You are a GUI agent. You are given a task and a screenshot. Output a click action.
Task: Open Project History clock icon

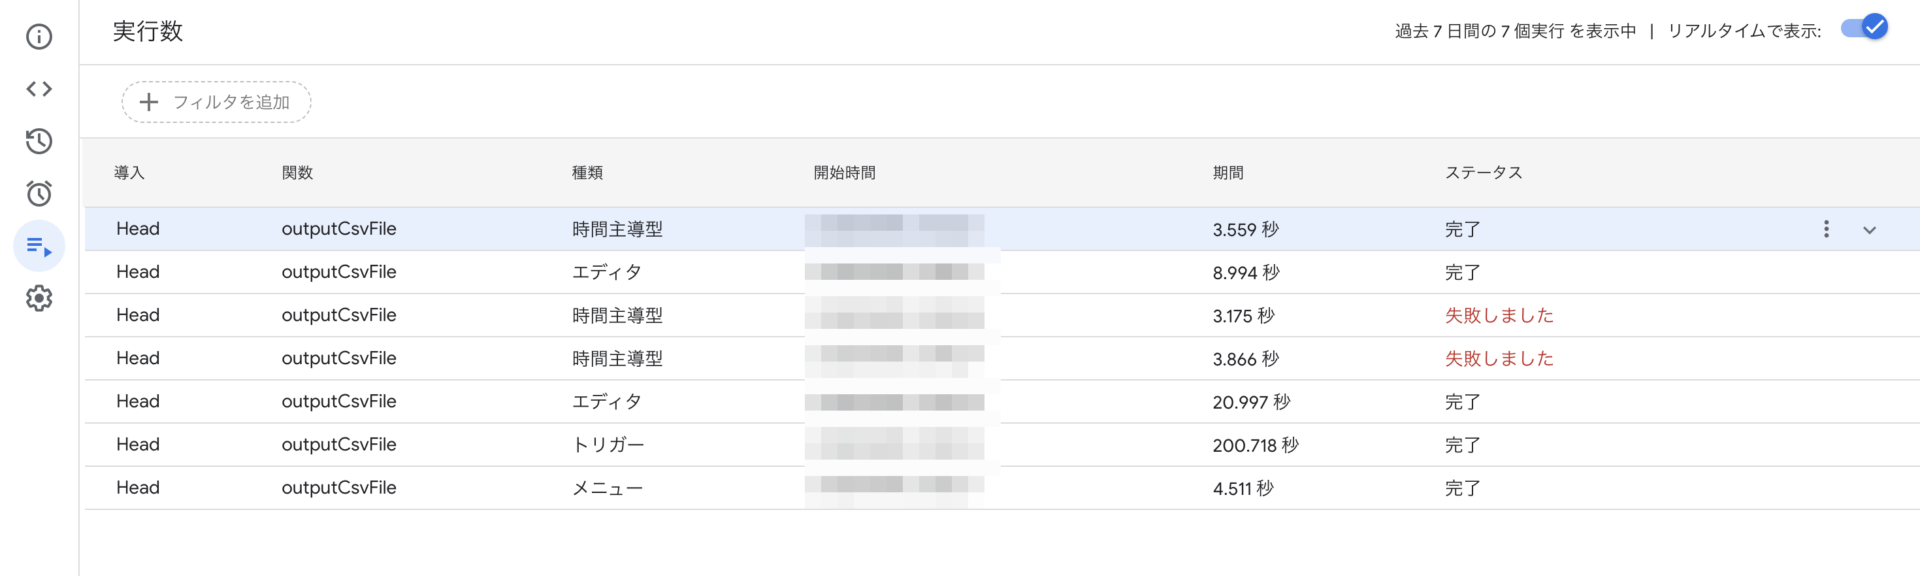click(39, 141)
